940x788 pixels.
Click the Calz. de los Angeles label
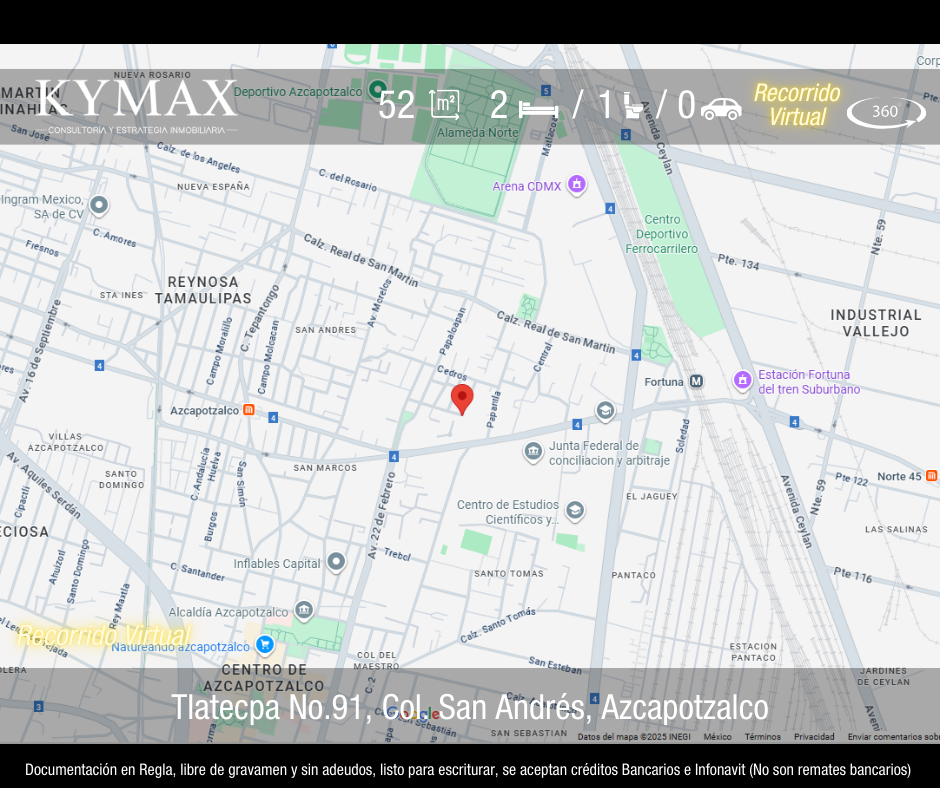tap(198, 157)
